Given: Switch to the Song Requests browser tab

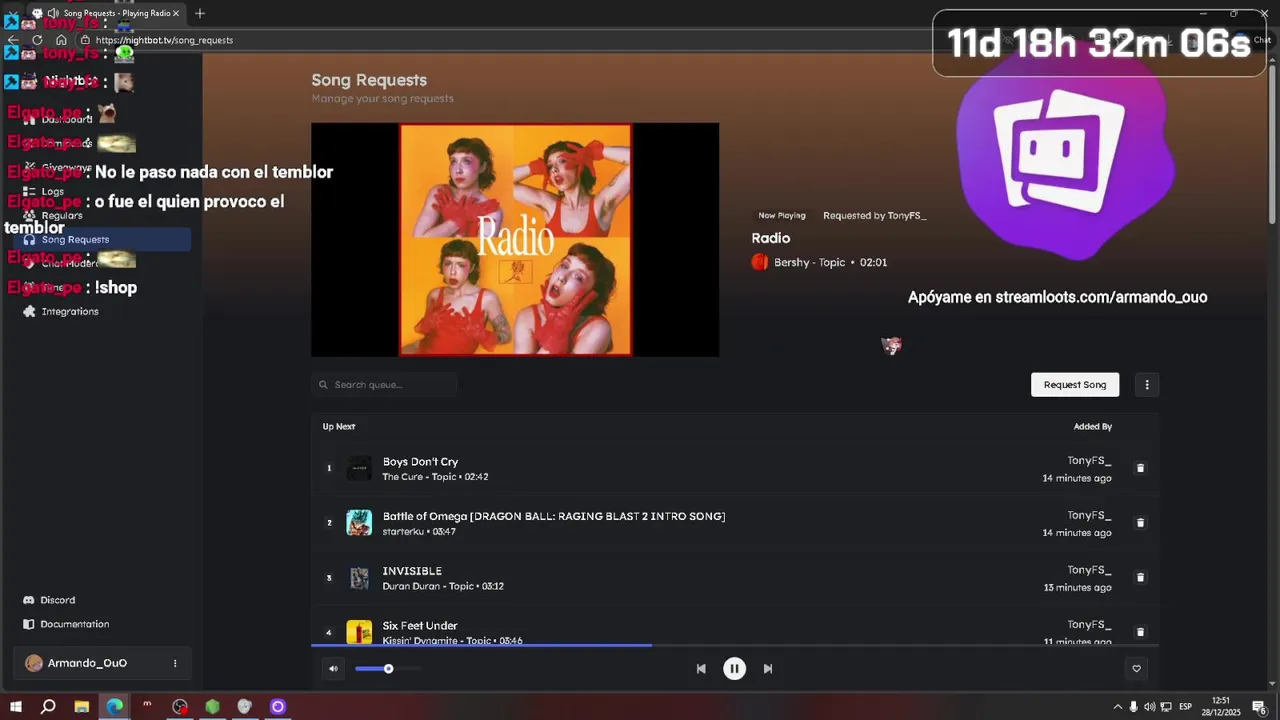Looking at the screenshot, I should pyautogui.click(x=105, y=13).
